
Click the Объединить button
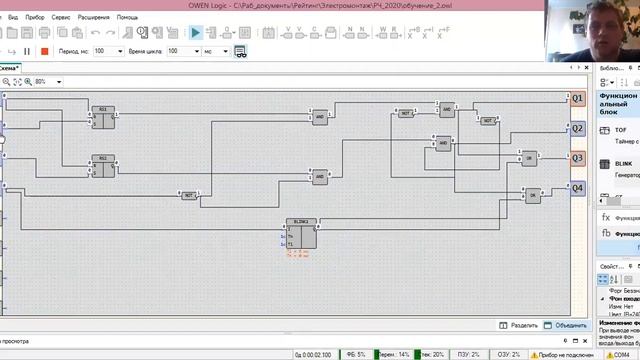tap(565, 325)
